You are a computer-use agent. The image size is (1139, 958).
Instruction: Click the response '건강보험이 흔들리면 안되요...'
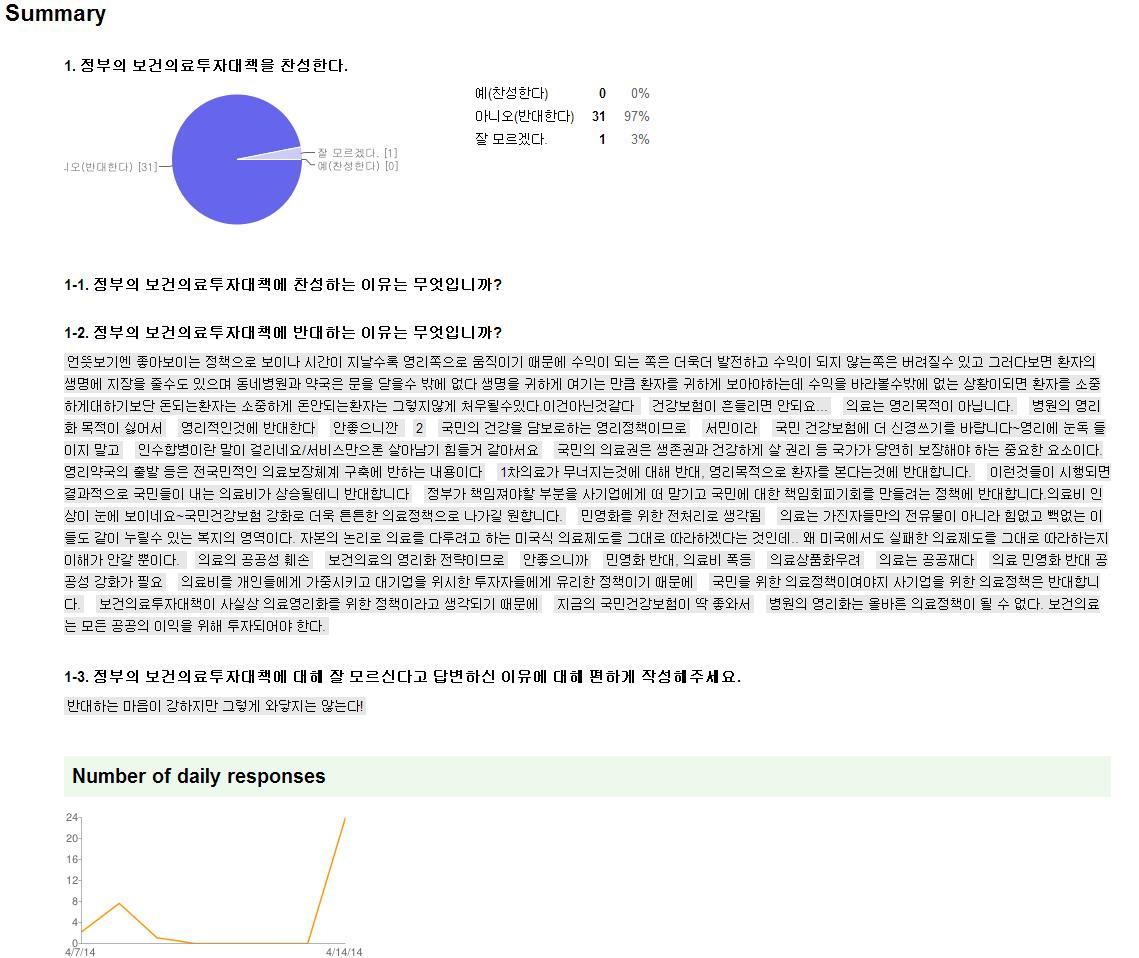point(738,406)
